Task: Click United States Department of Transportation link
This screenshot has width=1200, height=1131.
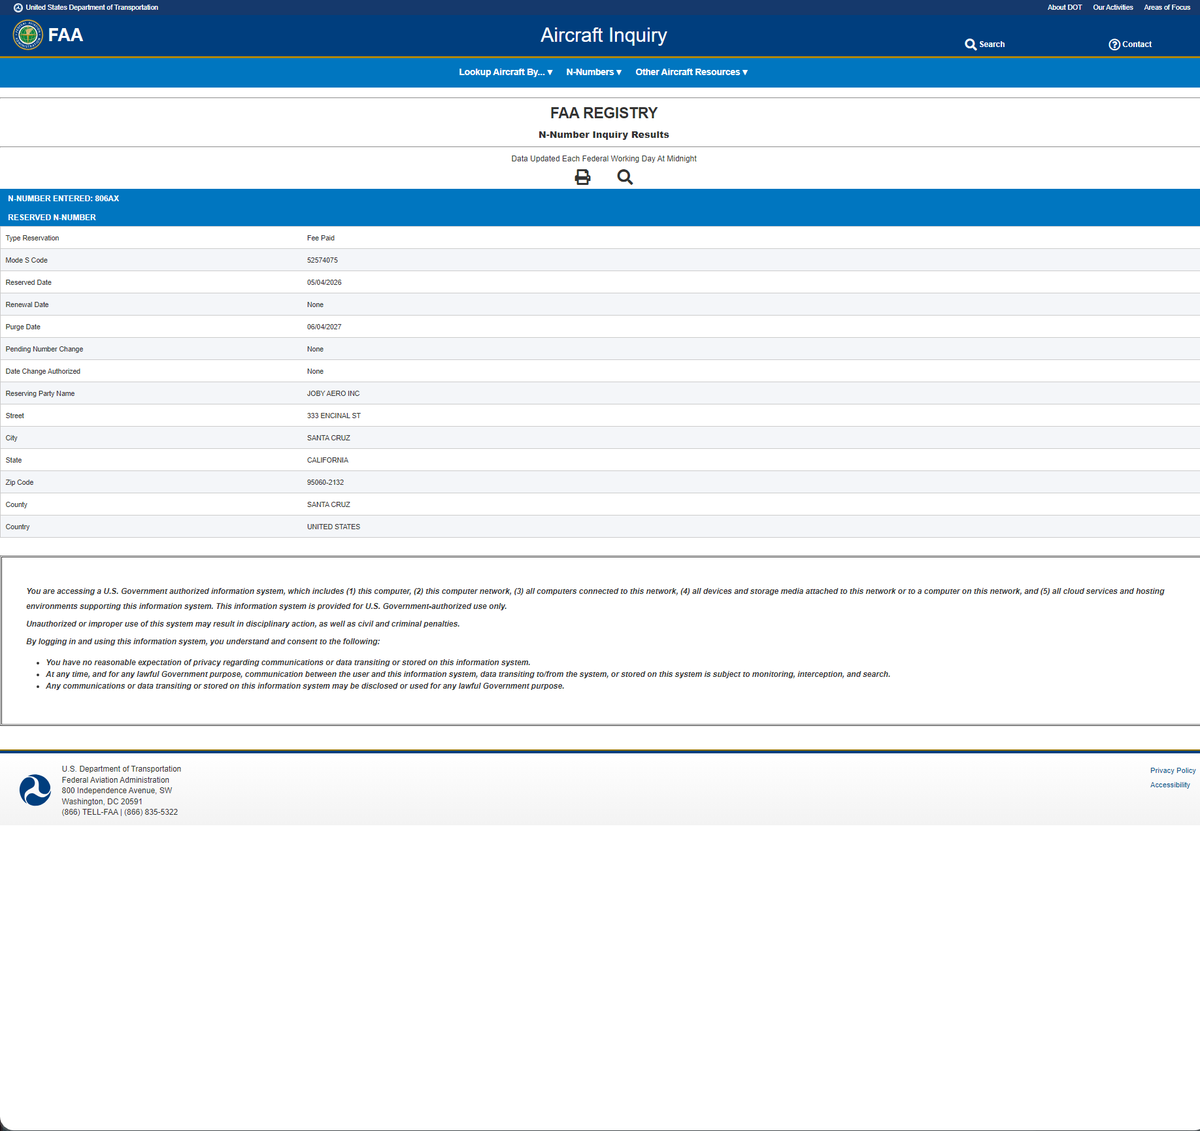Action: pyautogui.click(x=86, y=7)
